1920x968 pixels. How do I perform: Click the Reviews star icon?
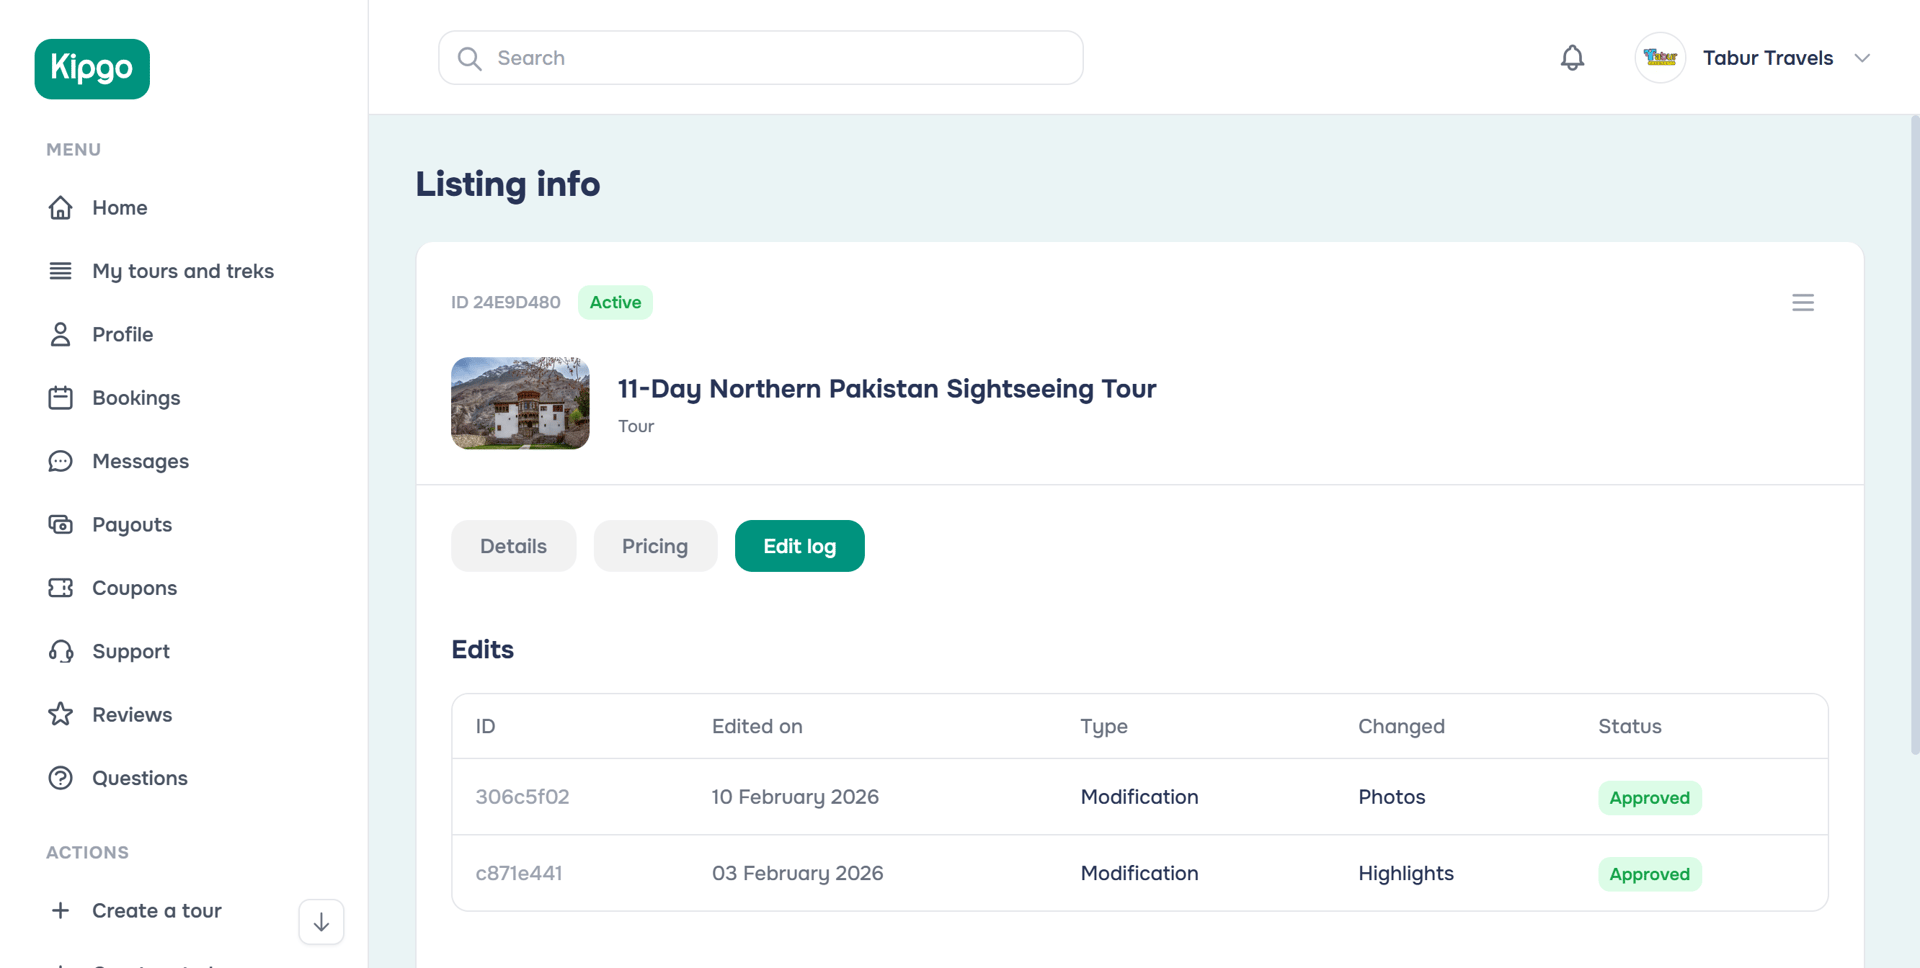coord(60,715)
